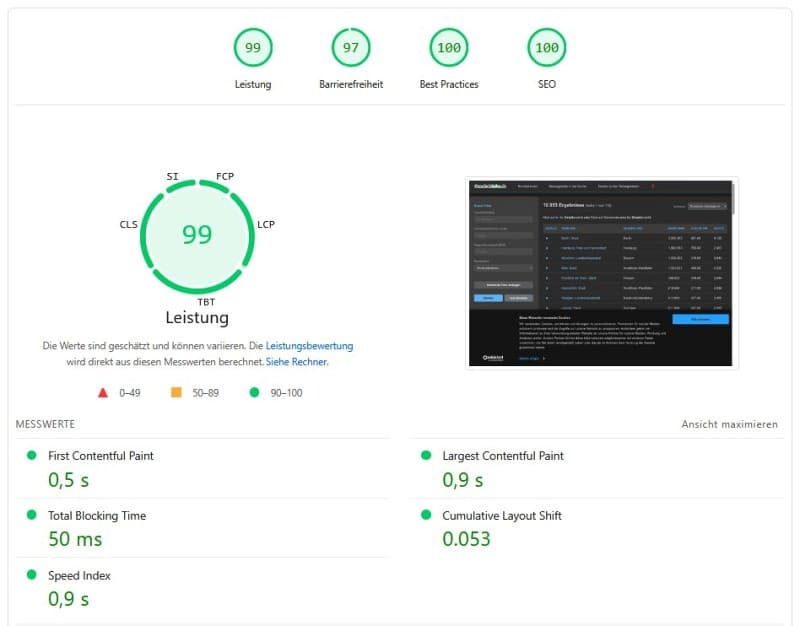This screenshot has height=626, width=800.
Task: Click the Barrierefreiheit score circle showing 97
Action: pyautogui.click(x=351, y=47)
